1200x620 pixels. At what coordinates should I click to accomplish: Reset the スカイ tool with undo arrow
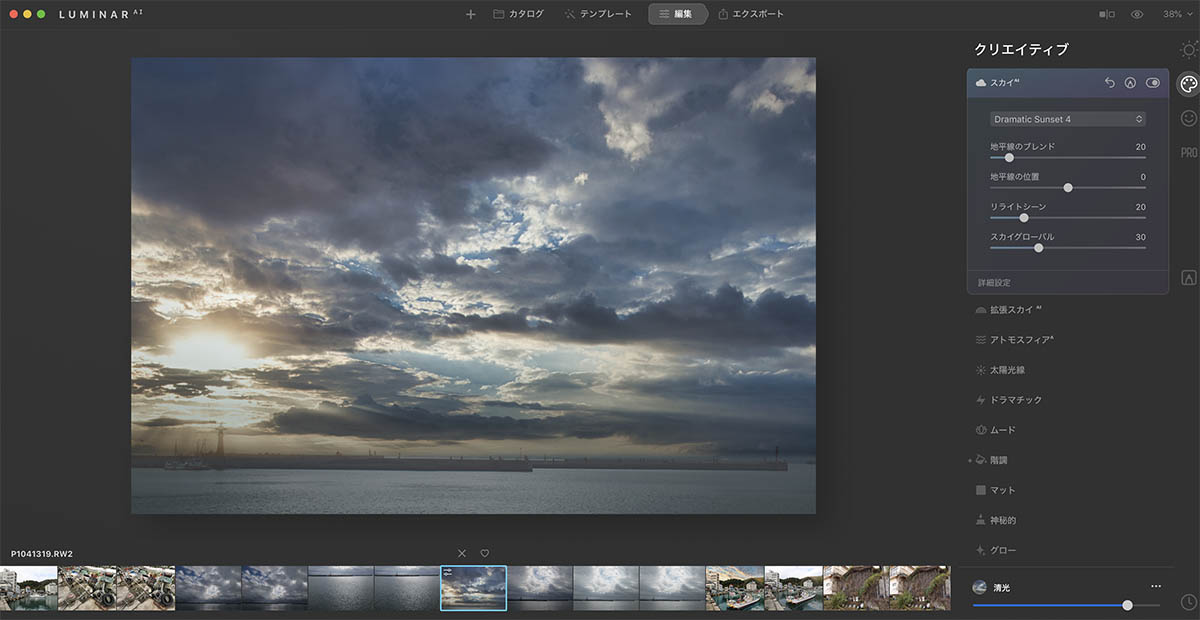point(1110,83)
